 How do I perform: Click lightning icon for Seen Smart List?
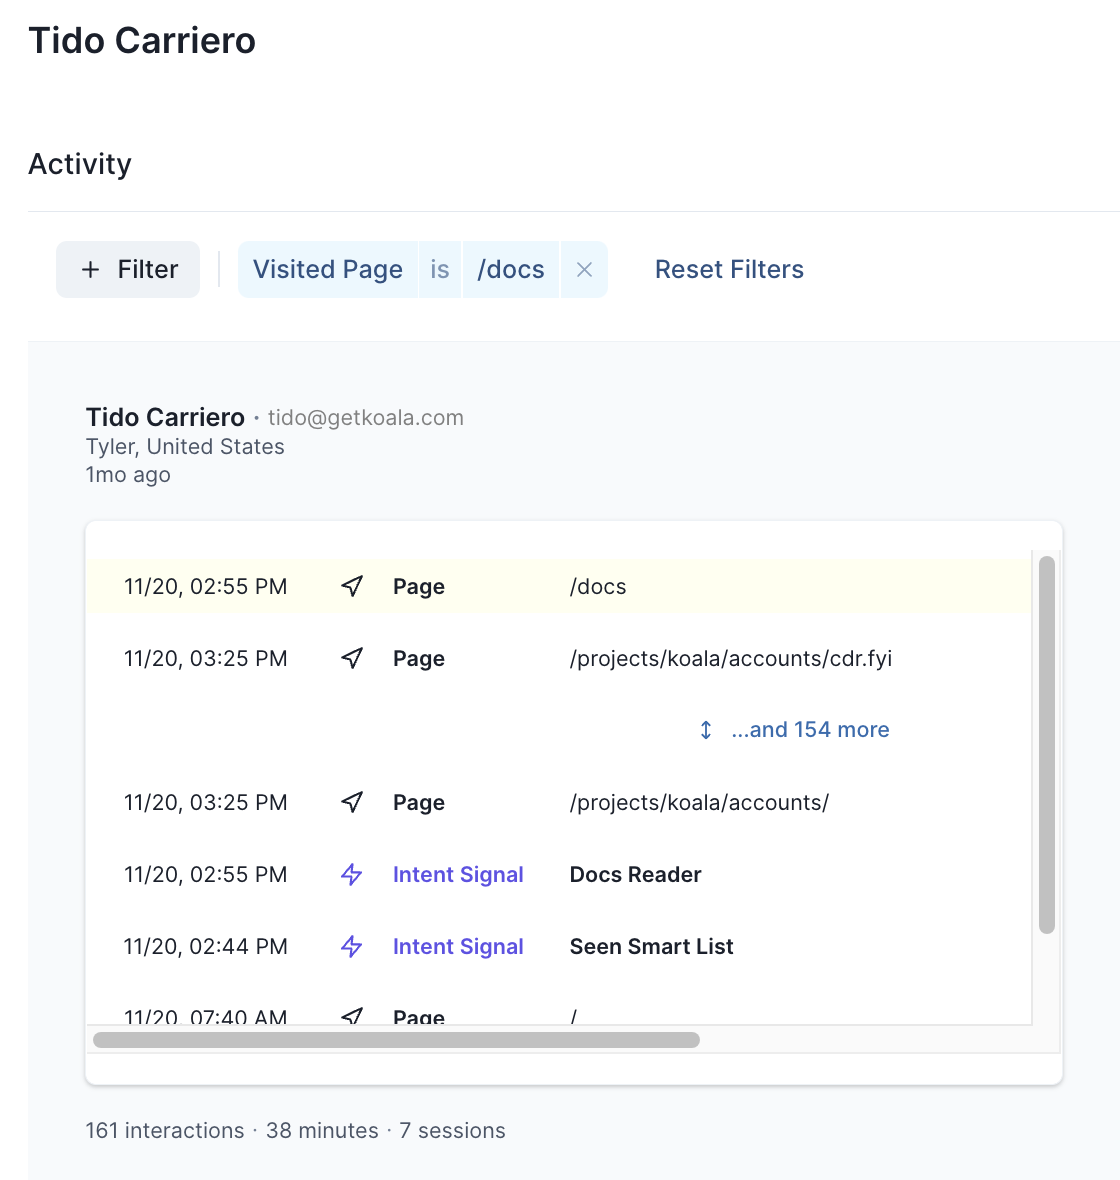click(352, 947)
